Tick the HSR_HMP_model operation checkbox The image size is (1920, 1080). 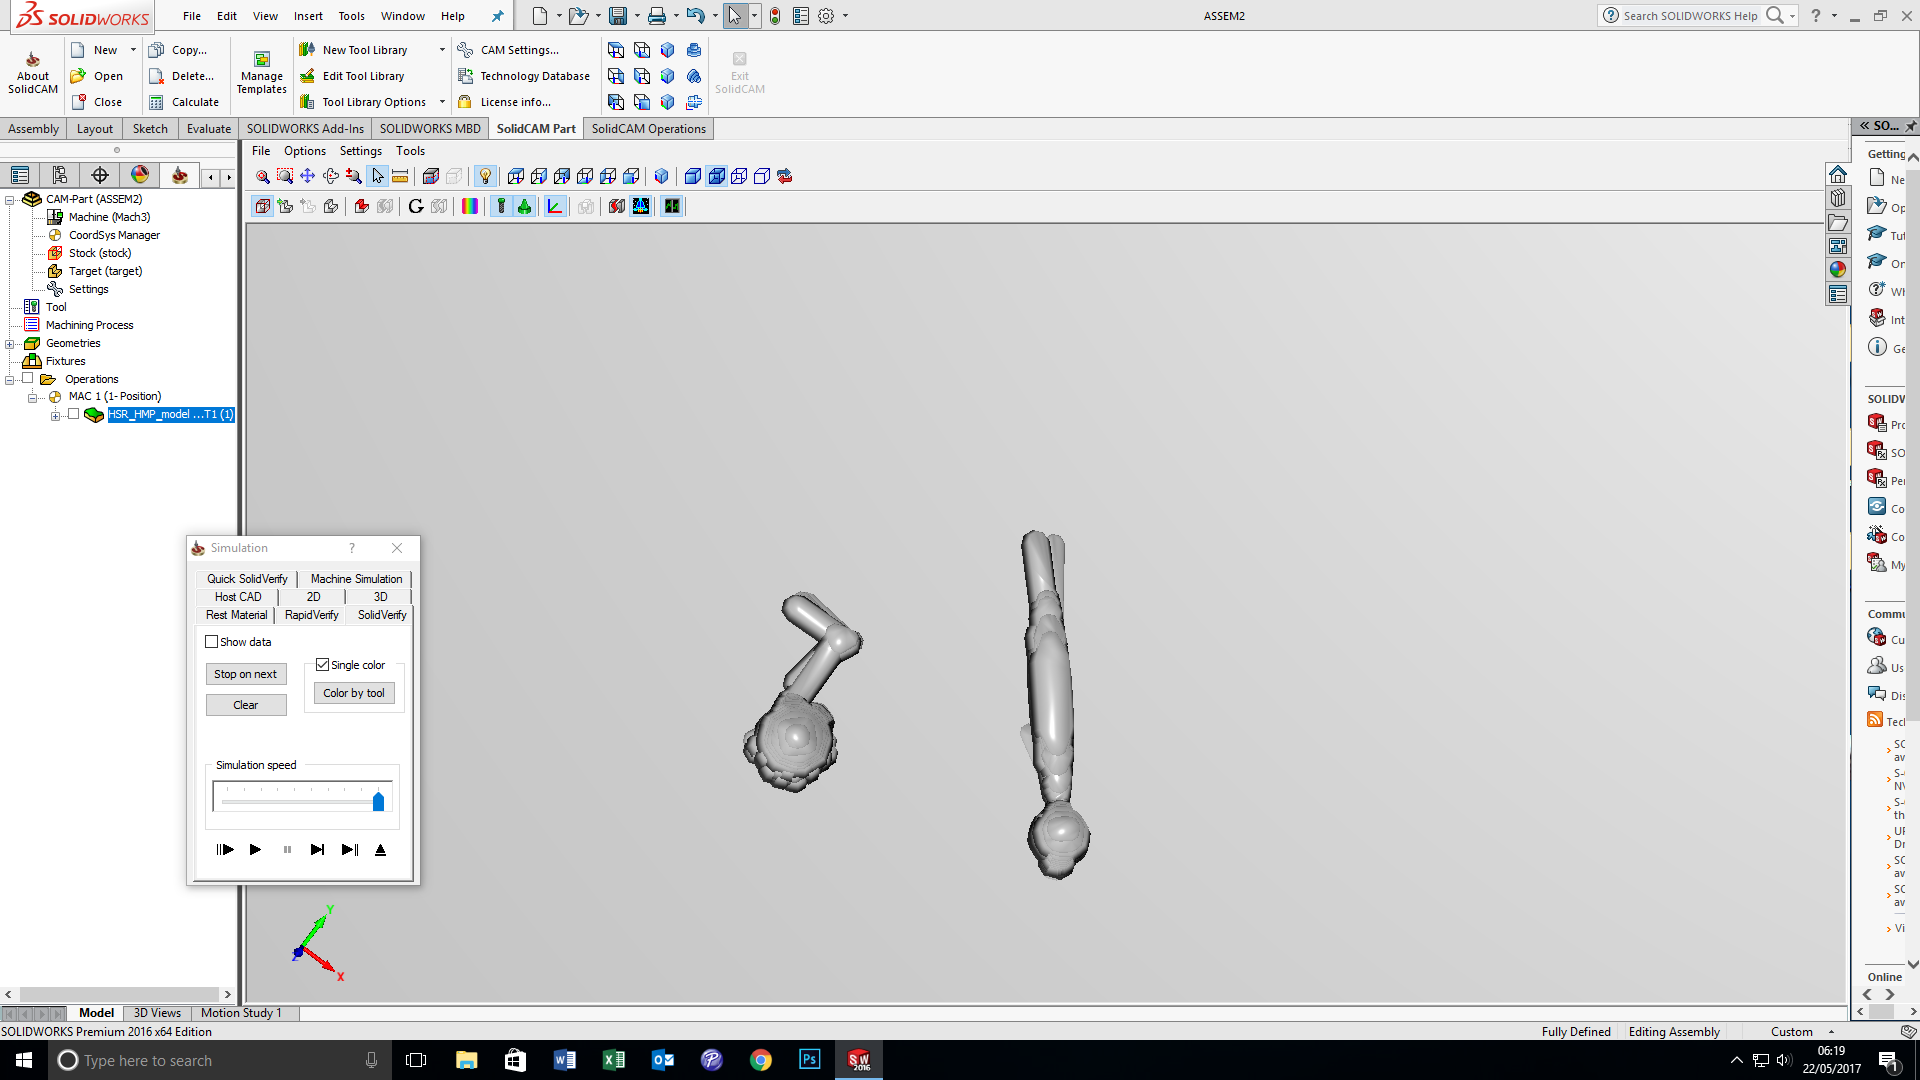coord(73,414)
